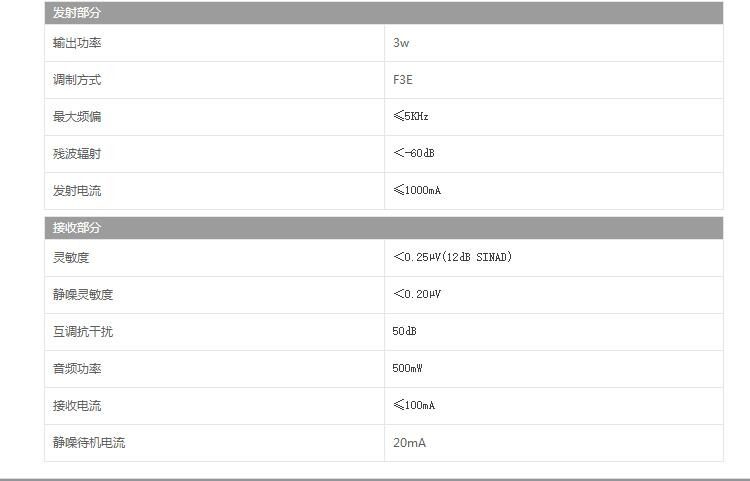750x481 pixels.
Task: Click the 3w output power value
Action: click(x=401, y=43)
